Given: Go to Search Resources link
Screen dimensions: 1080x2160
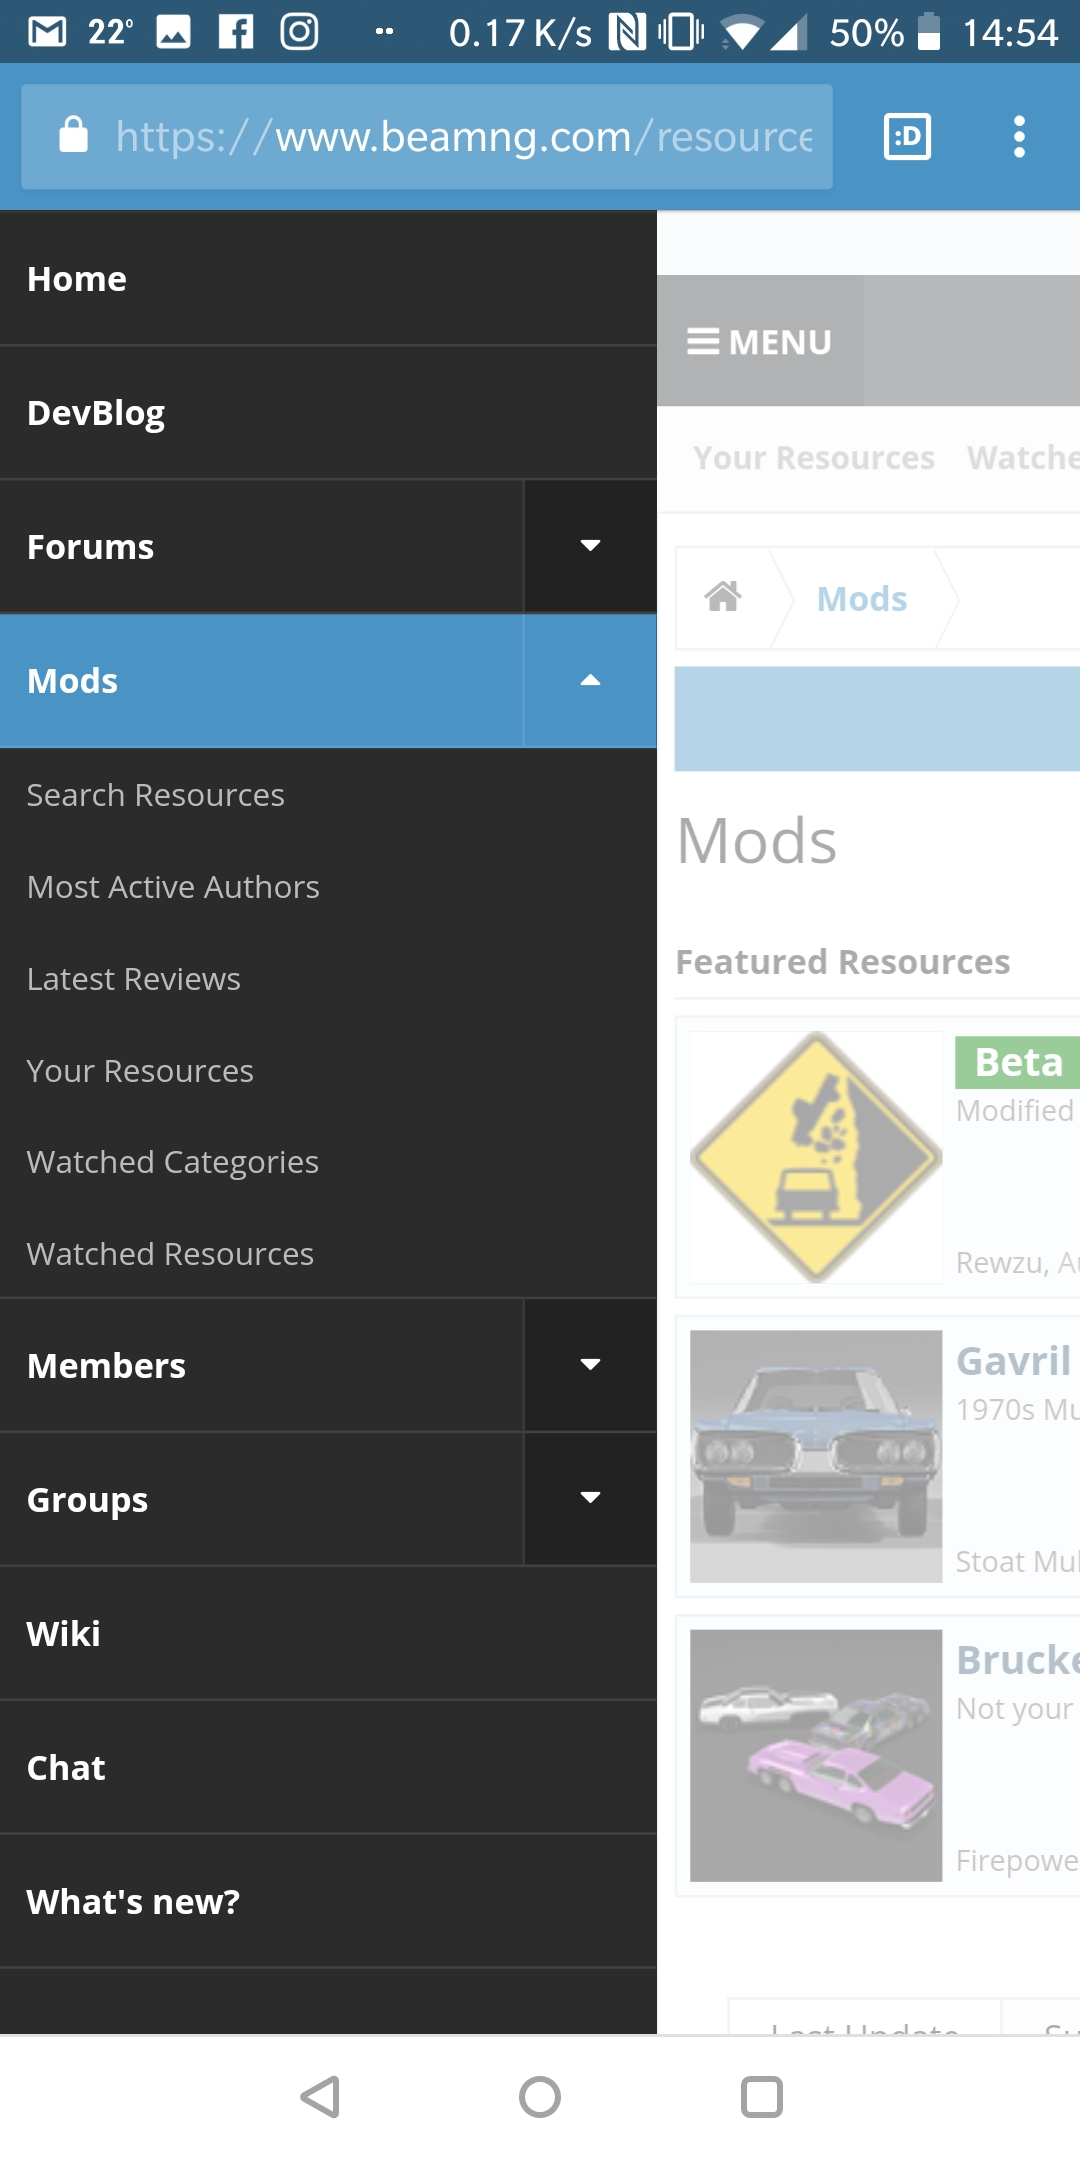Looking at the screenshot, I should 156,795.
